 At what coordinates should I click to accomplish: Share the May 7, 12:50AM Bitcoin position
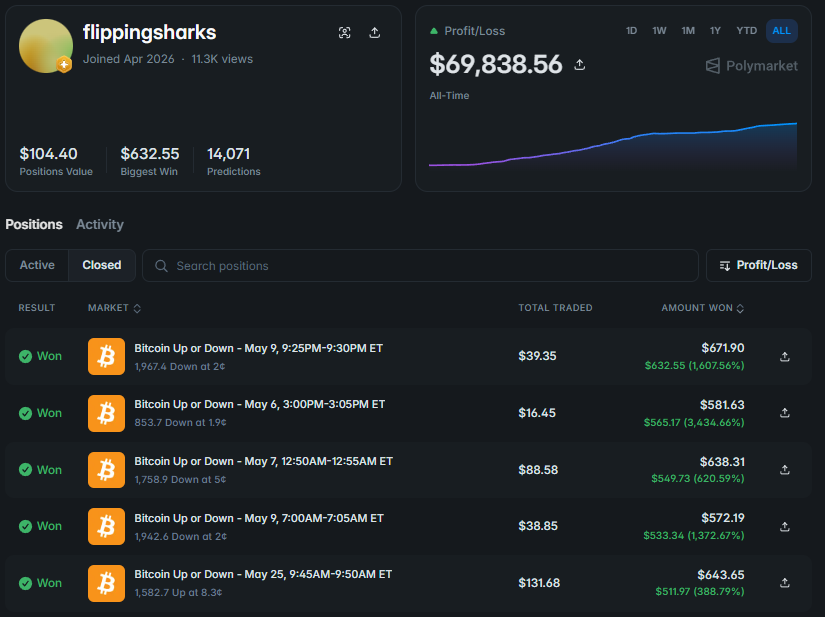[784, 470]
